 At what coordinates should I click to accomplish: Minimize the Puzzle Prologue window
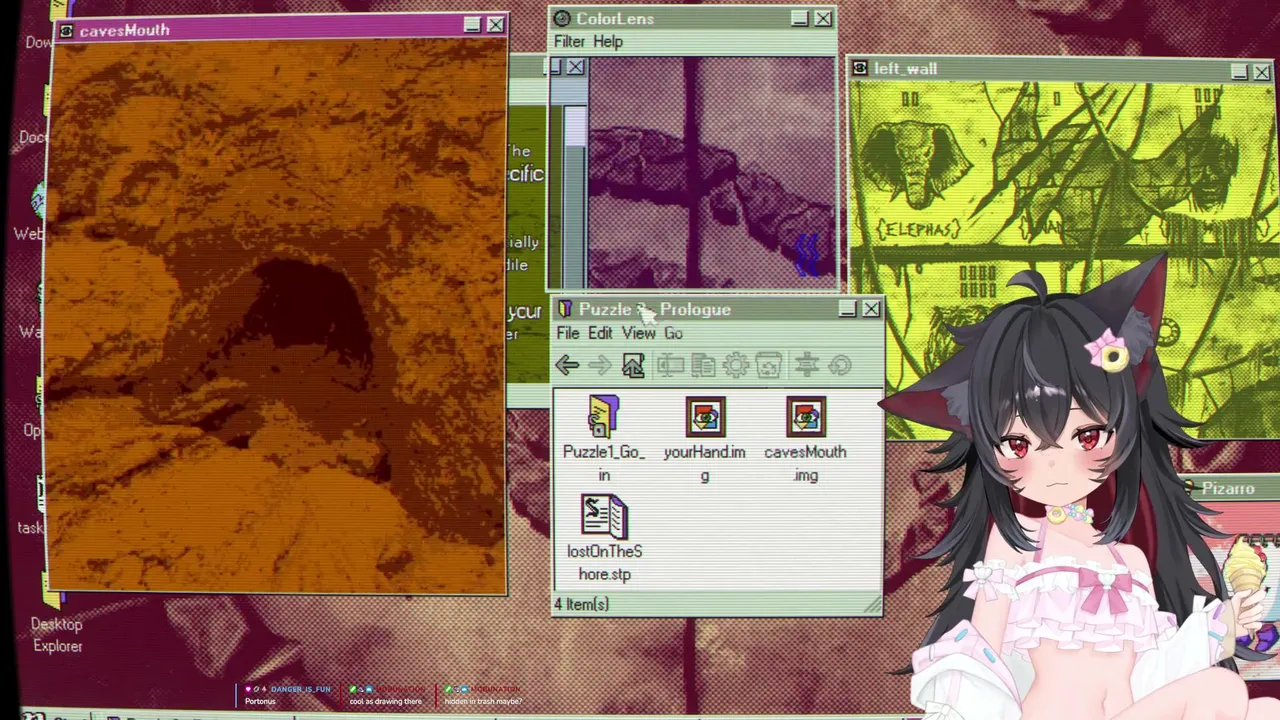pyautogui.click(x=848, y=309)
